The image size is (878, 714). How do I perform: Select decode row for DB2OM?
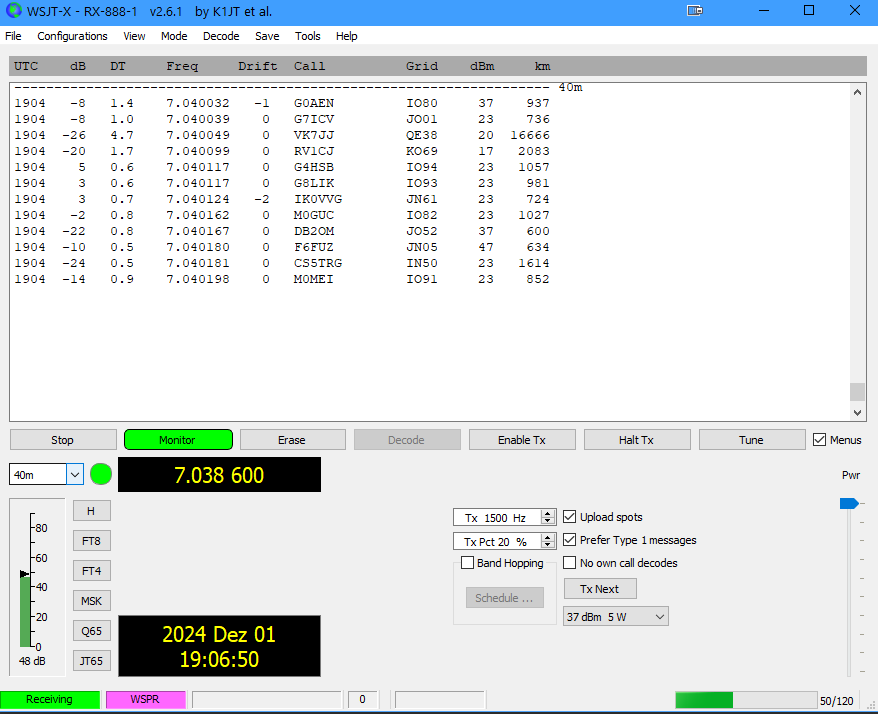tap(282, 231)
